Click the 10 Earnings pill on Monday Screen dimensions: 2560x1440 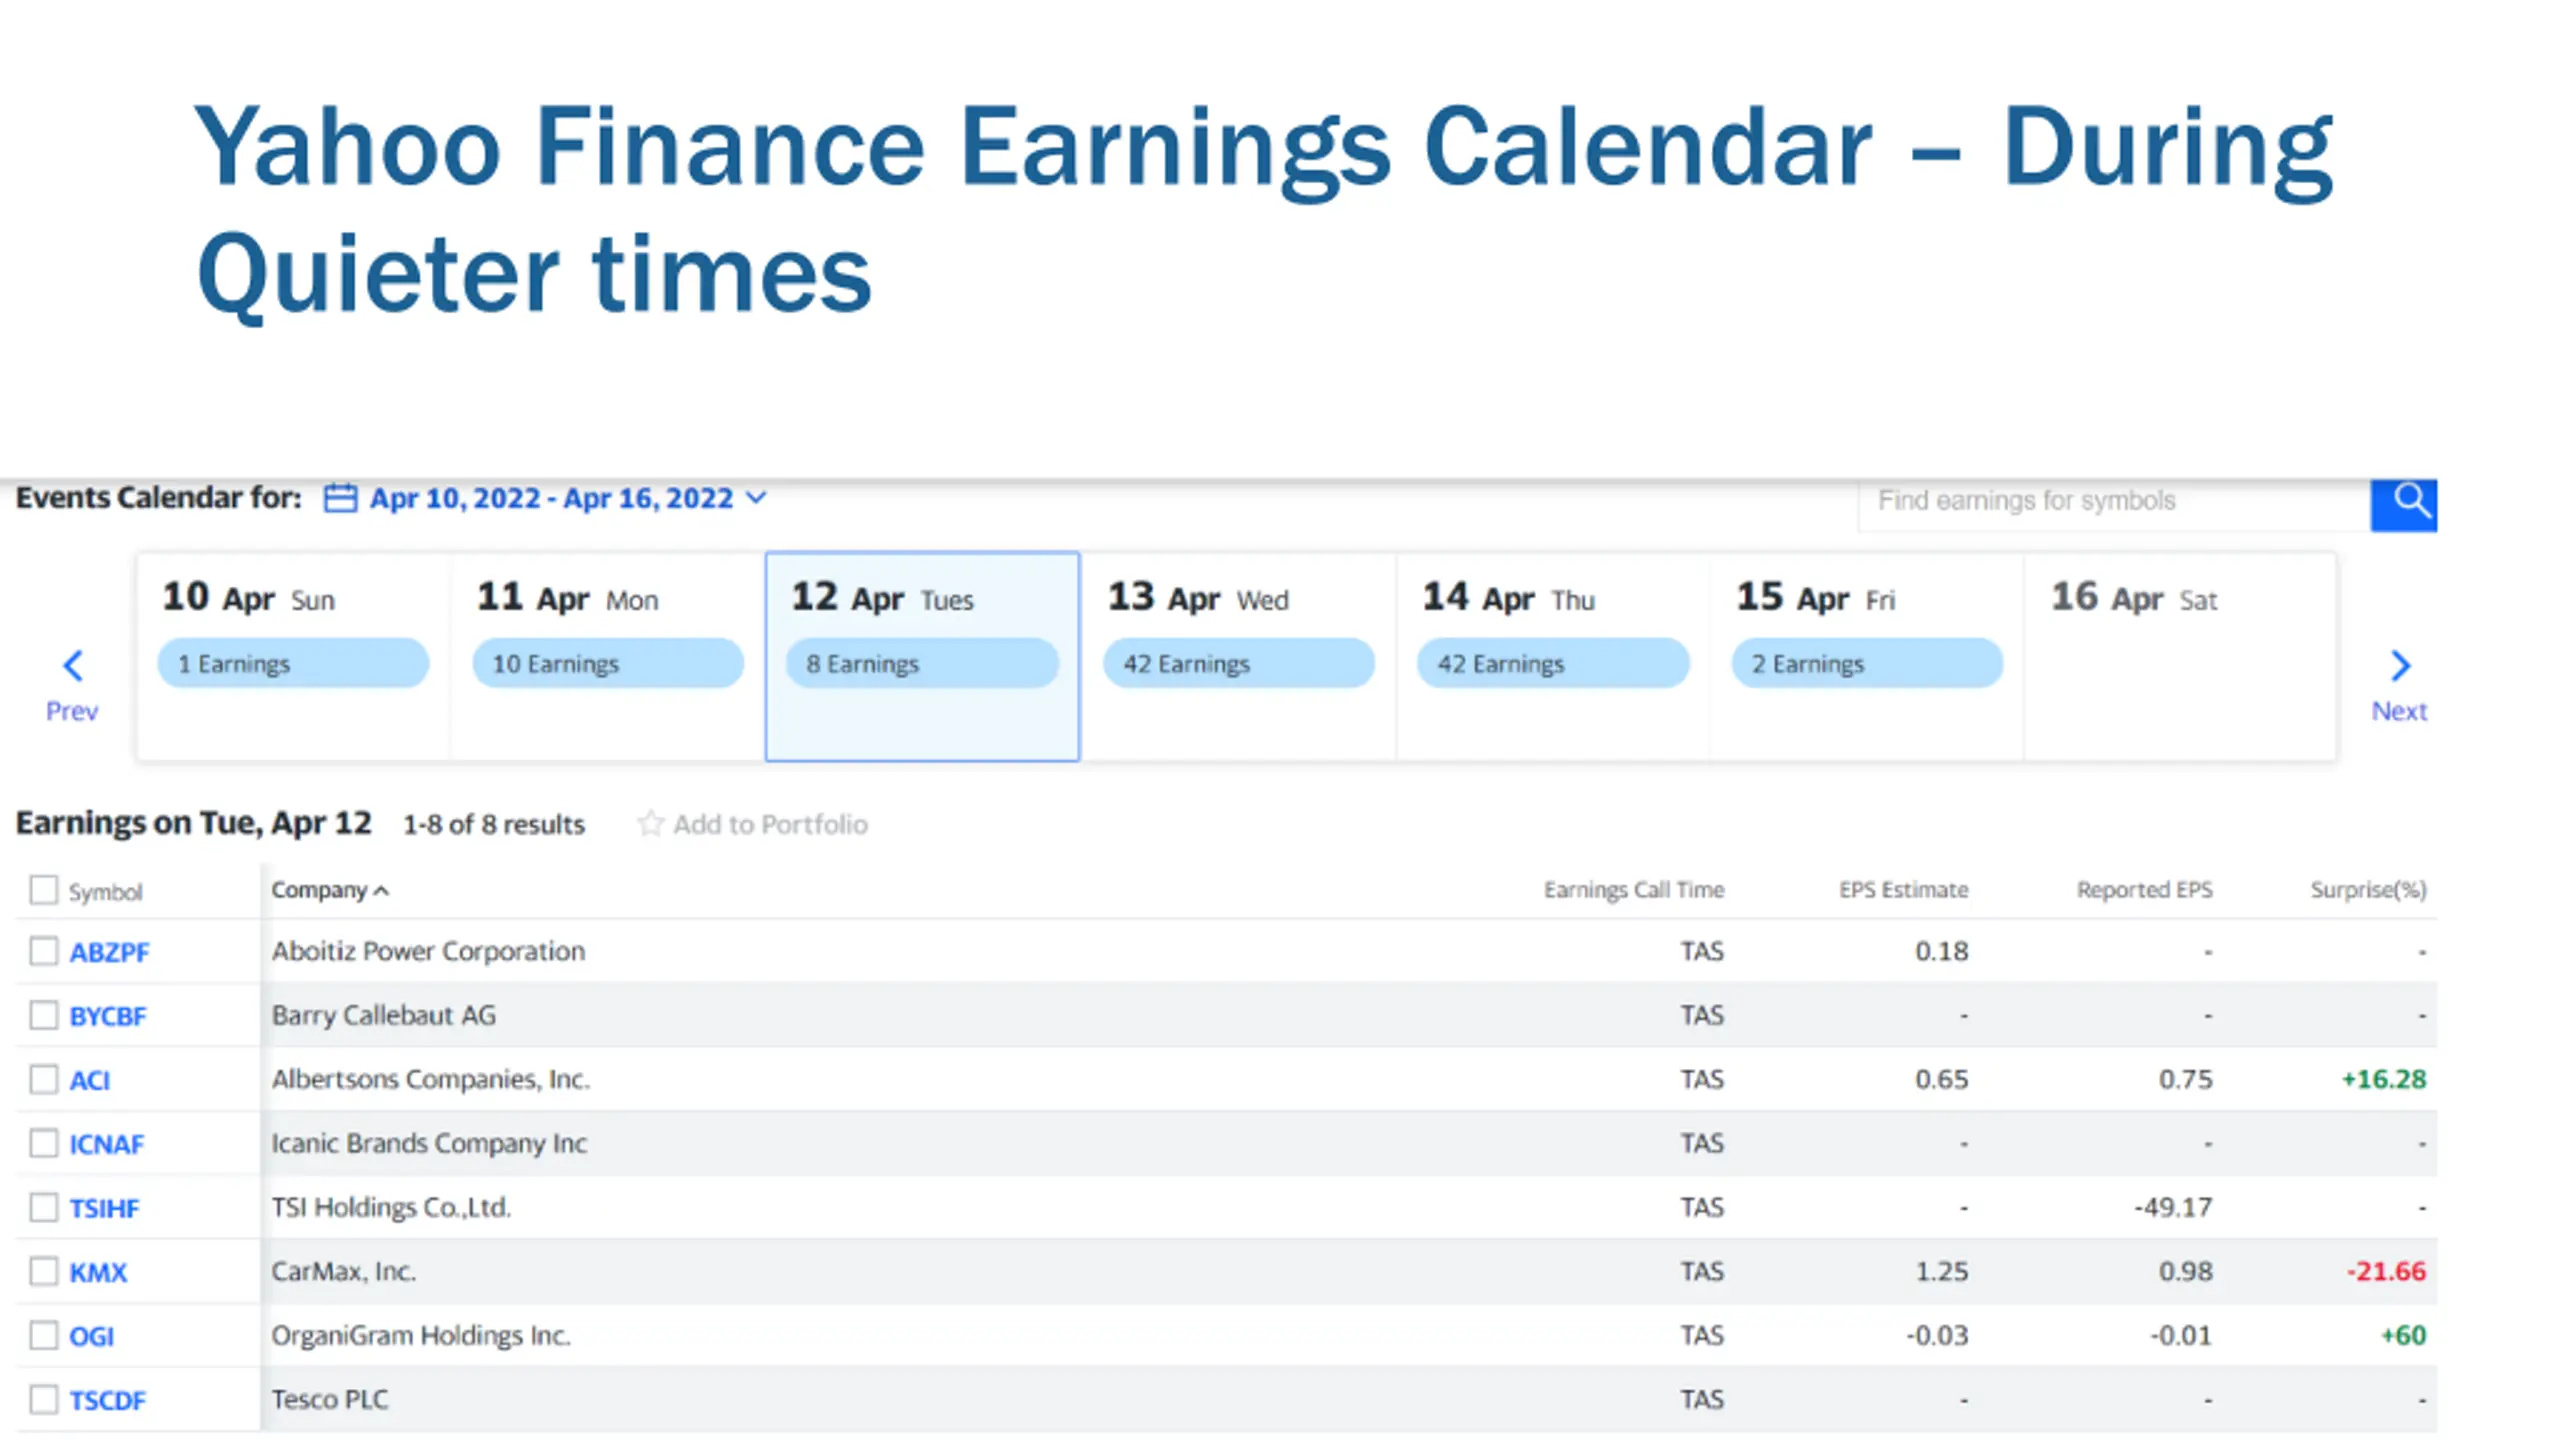click(x=608, y=663)
